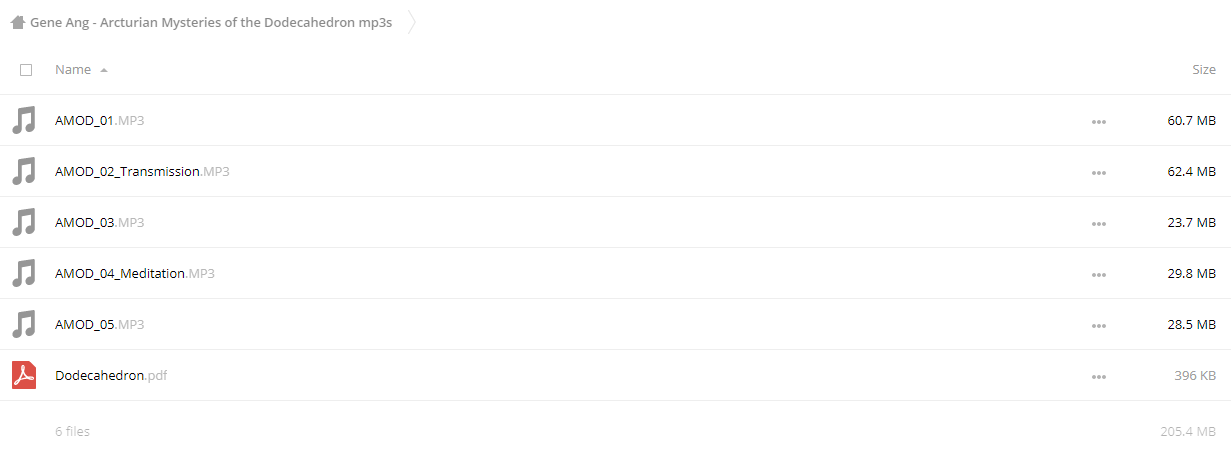This screenshot has height=473, width=1231.
Task: Click the music icon for AMOD_01.MP3
Action: (x=24, y=121)
